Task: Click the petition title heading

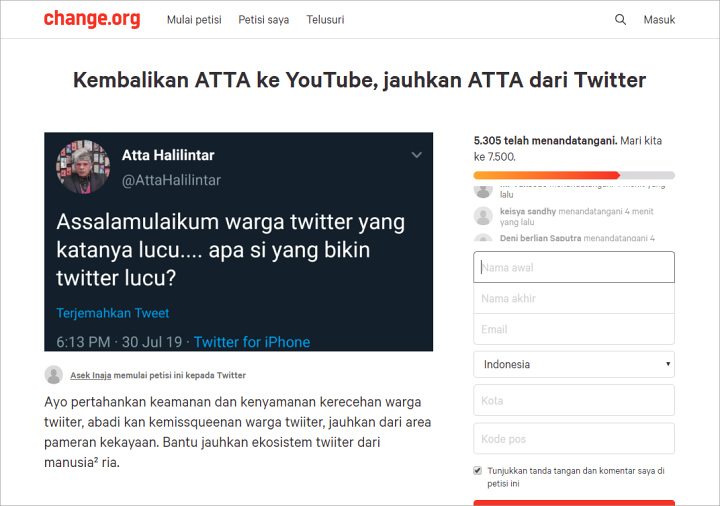Action: tap(360, 80)
